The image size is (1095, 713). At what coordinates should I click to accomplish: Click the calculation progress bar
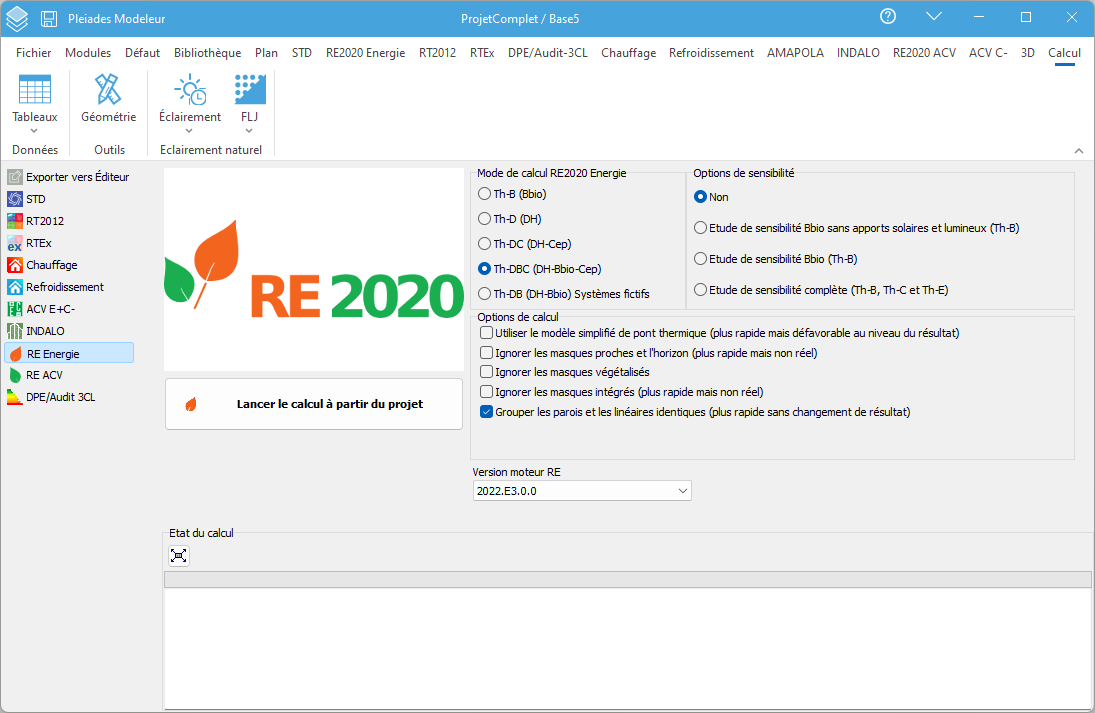tap(628, 580)
